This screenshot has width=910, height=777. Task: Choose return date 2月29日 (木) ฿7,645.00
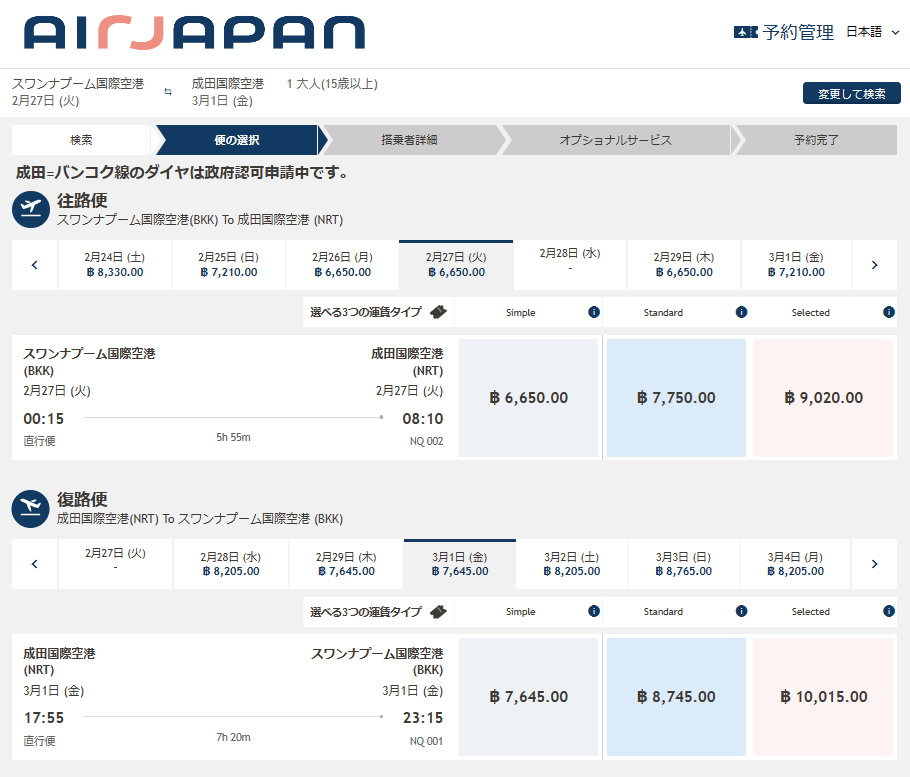tap(346, 564)
